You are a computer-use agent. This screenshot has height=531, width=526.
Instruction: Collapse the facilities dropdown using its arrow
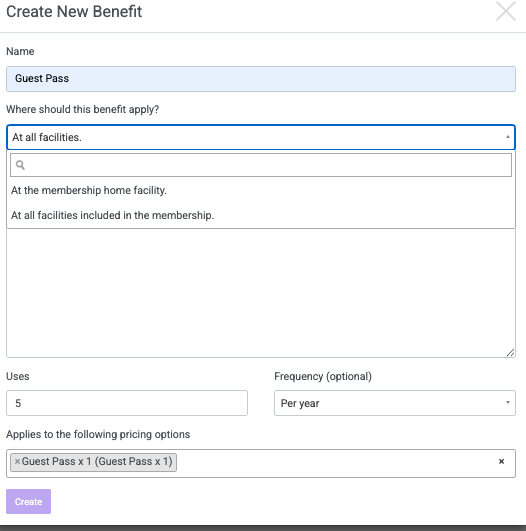pyautogui.click(x=507, y=137)
